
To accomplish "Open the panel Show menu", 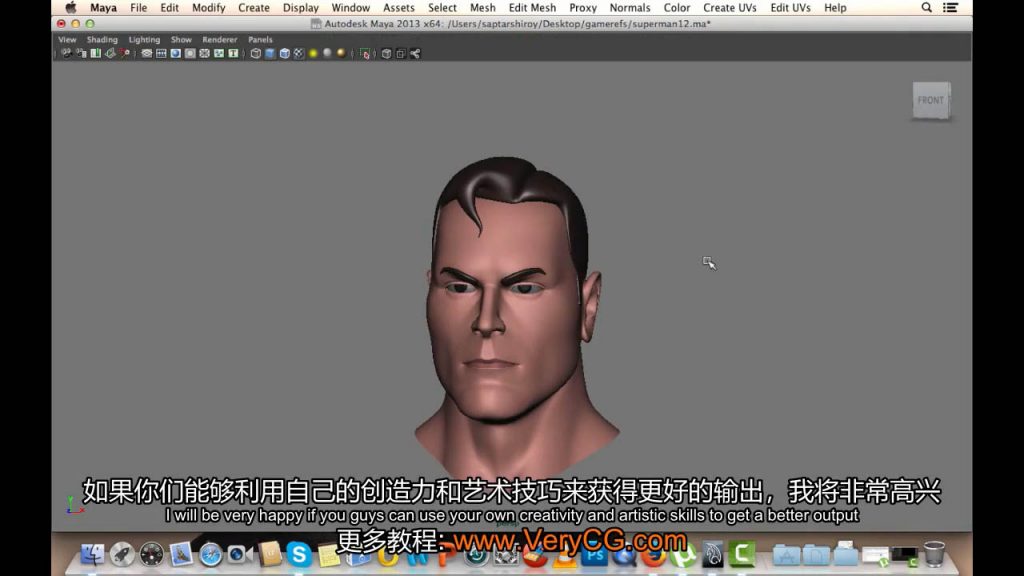I will (181, 40).
